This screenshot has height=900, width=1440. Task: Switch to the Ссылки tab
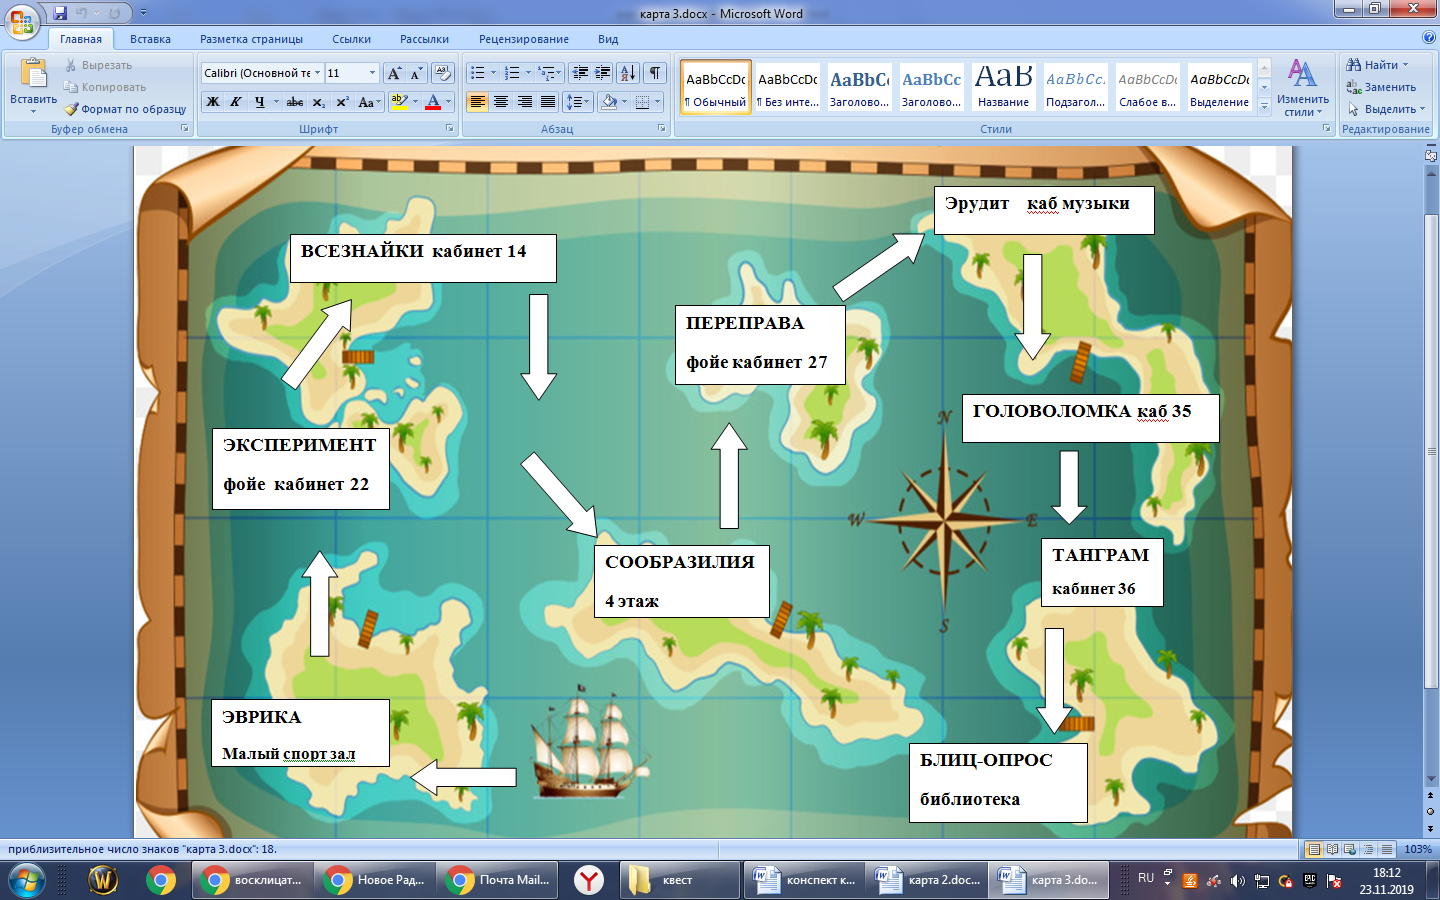[x=351, y=39]
